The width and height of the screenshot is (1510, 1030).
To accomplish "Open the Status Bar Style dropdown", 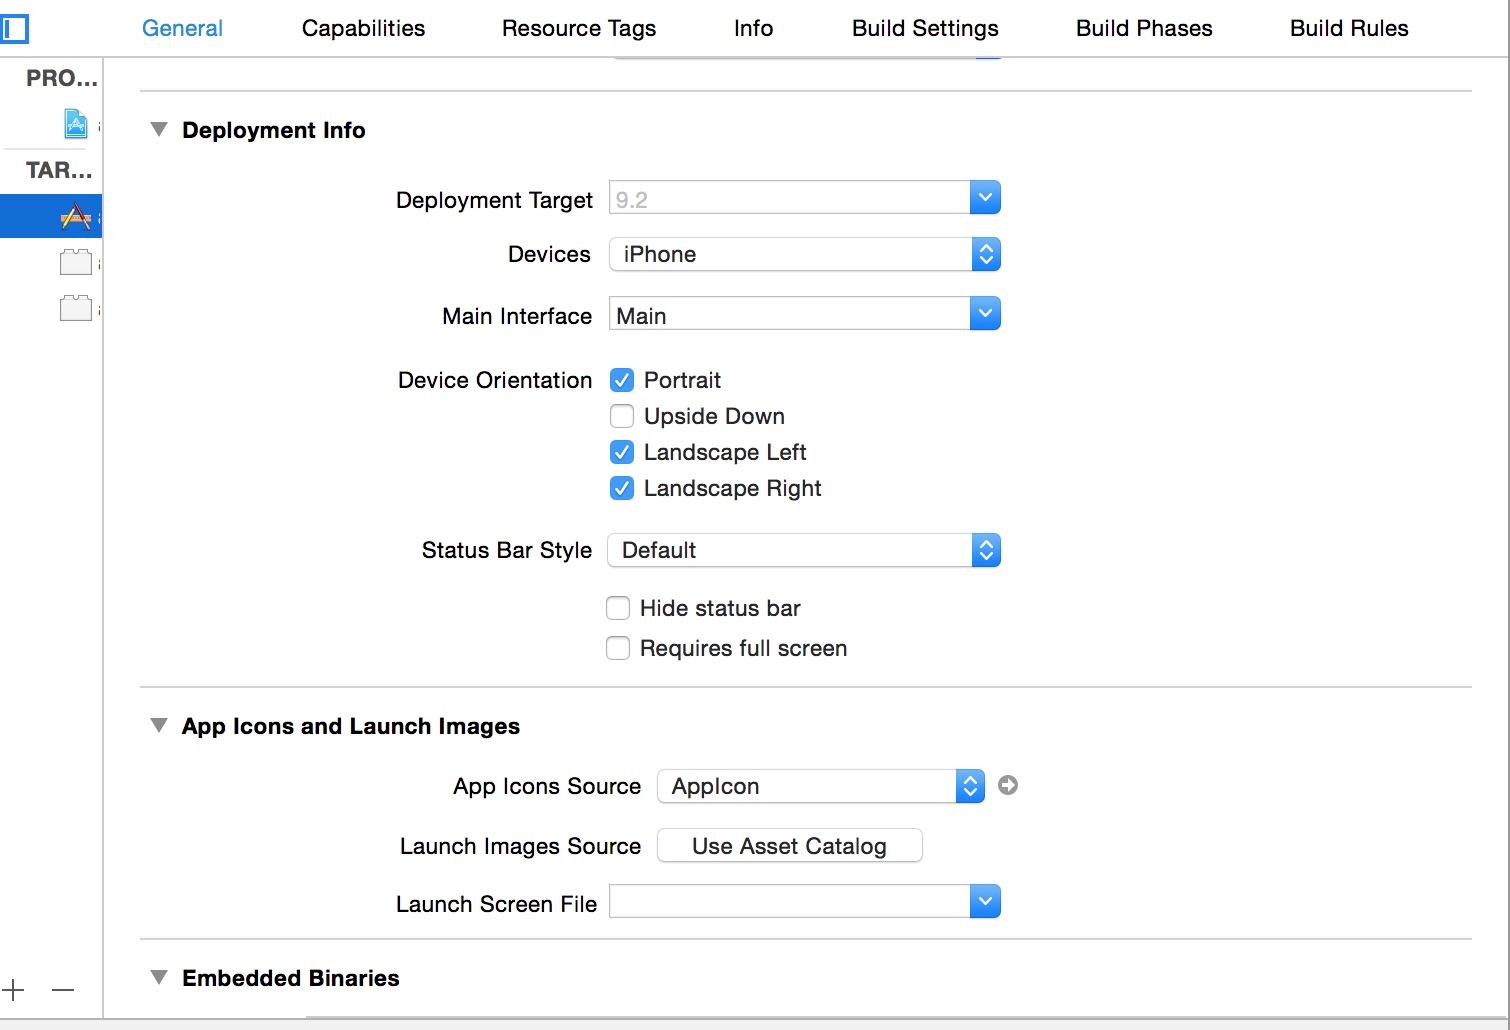I will 804,550.
